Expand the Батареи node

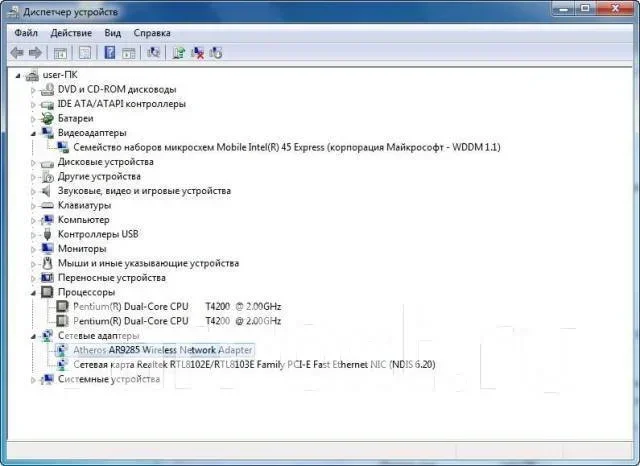pyautogui.click(x=33, y=119)
